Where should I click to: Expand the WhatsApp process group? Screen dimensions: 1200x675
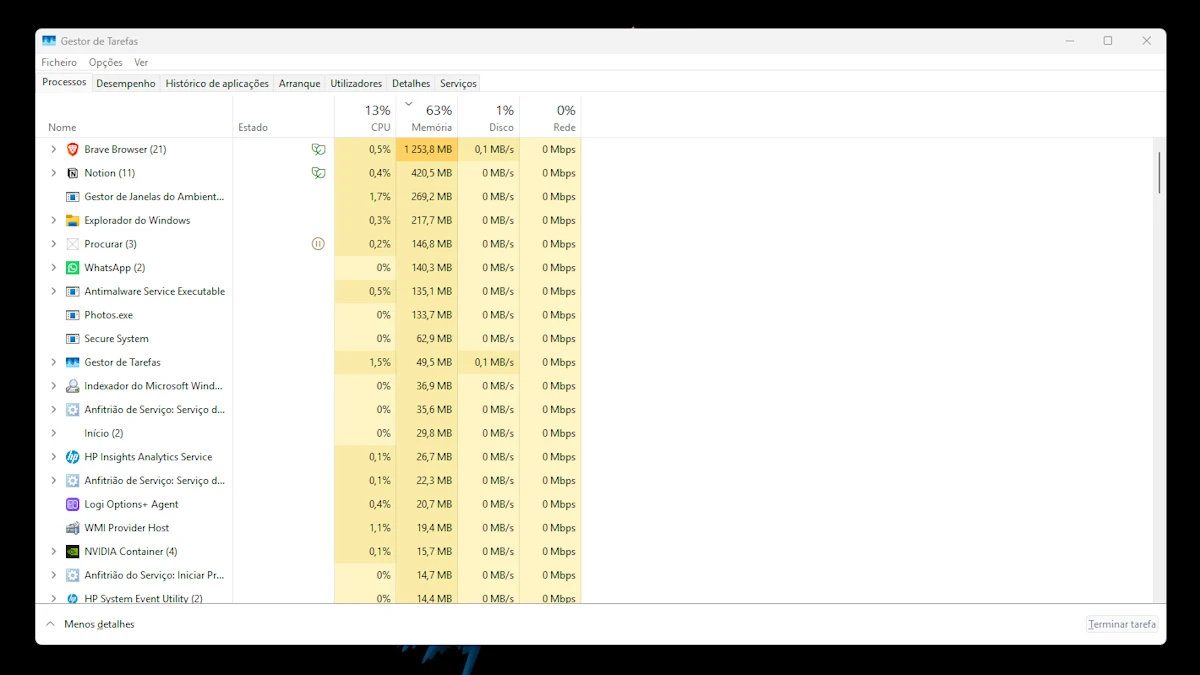coord(54,268)
